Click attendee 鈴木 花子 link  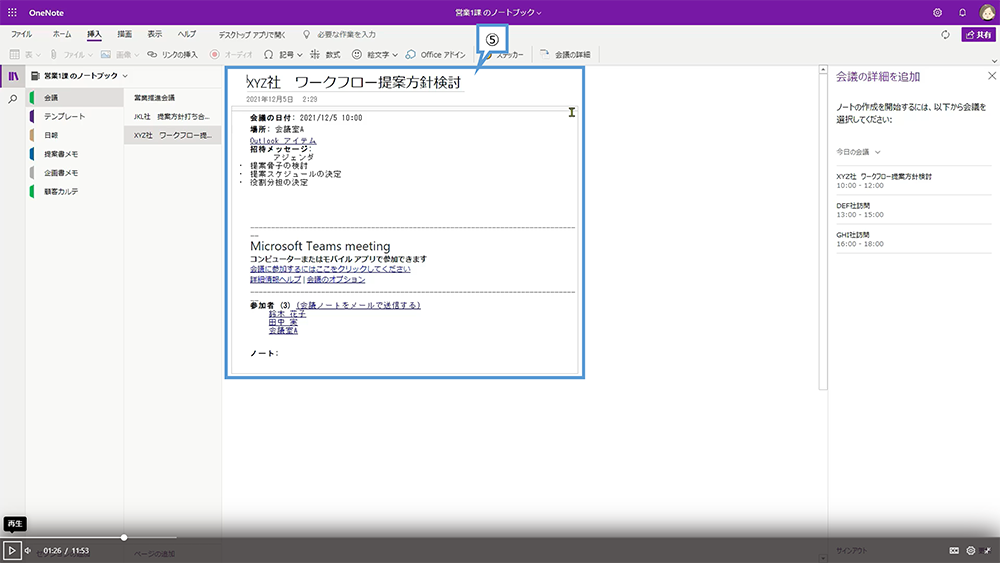point(287,314)
